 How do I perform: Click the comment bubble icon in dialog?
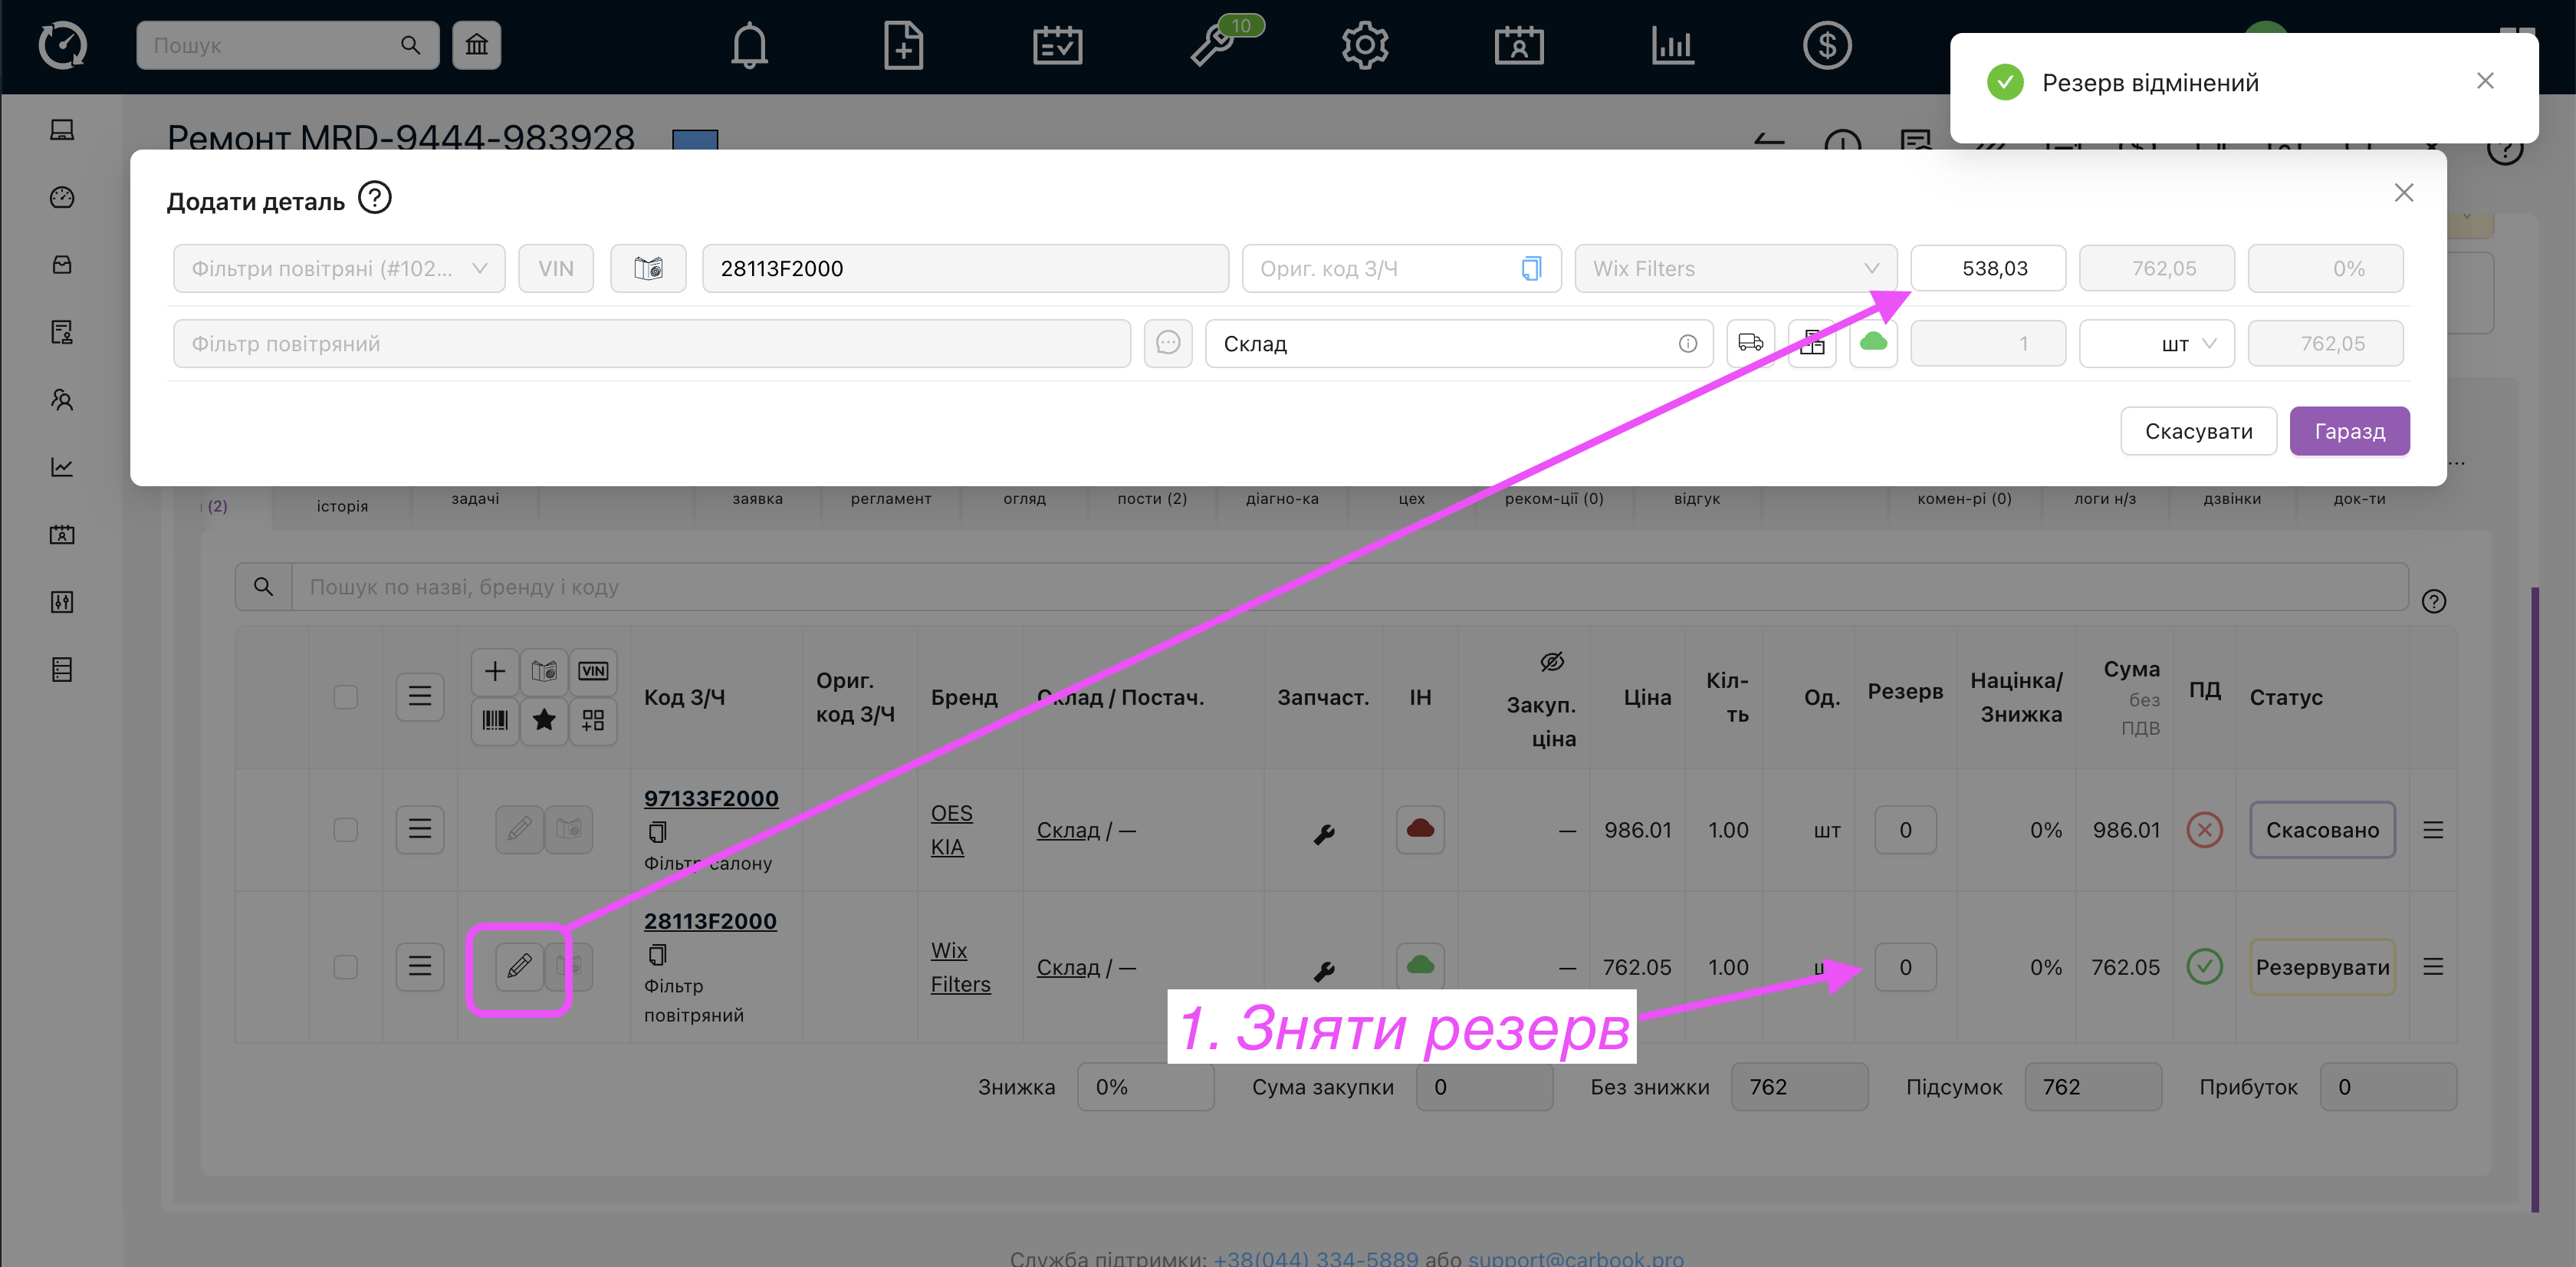click(x=1168, y=343)
